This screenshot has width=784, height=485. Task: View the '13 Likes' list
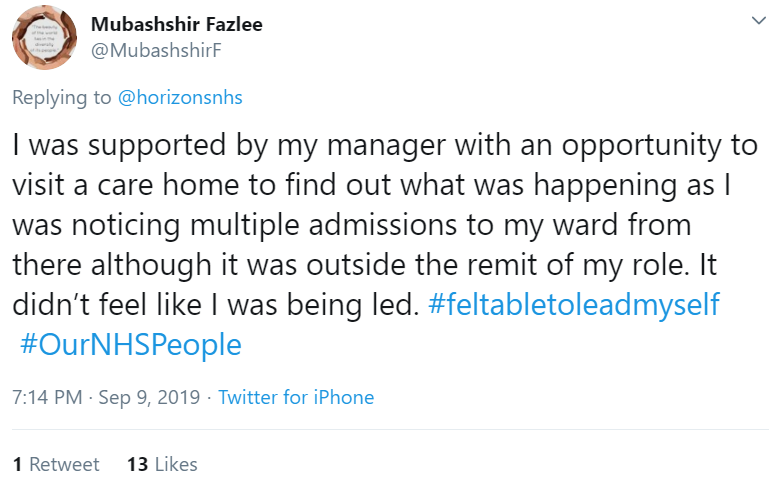[x=163, y=464]
